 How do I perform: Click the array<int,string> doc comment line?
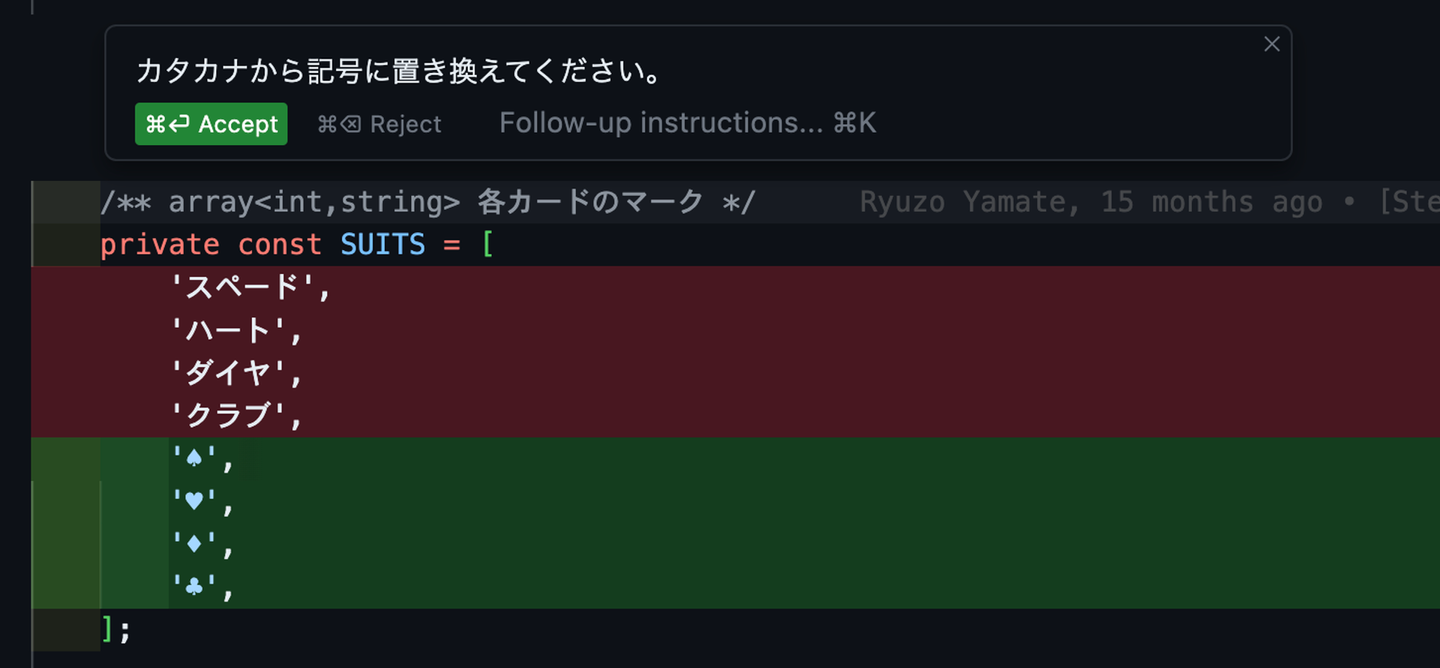428,202
